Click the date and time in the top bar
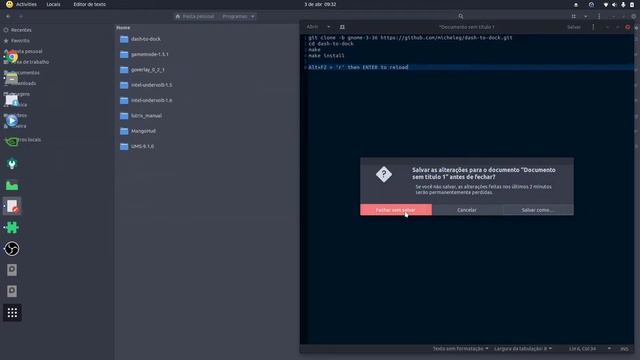640x360 pixels. (x=320, y=4)
